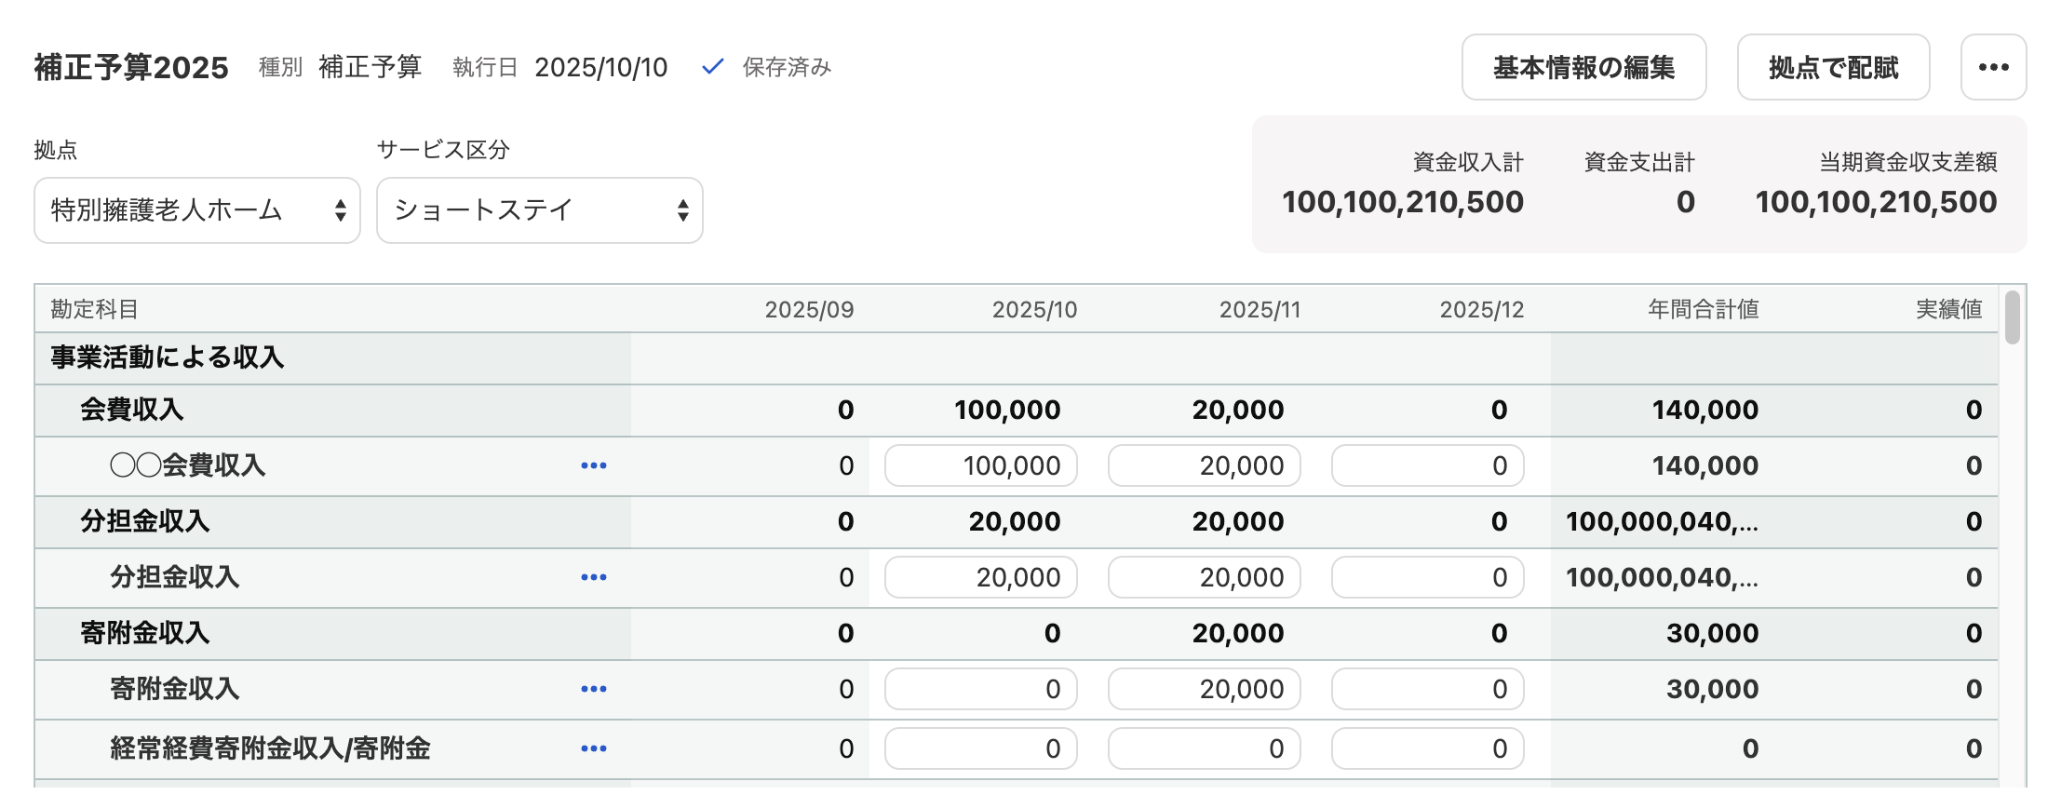Open row menu for 寄附金収入 sub-item
Image resolution: width=2048 pixels, height=788 pixels.
(x=594, y=689)
